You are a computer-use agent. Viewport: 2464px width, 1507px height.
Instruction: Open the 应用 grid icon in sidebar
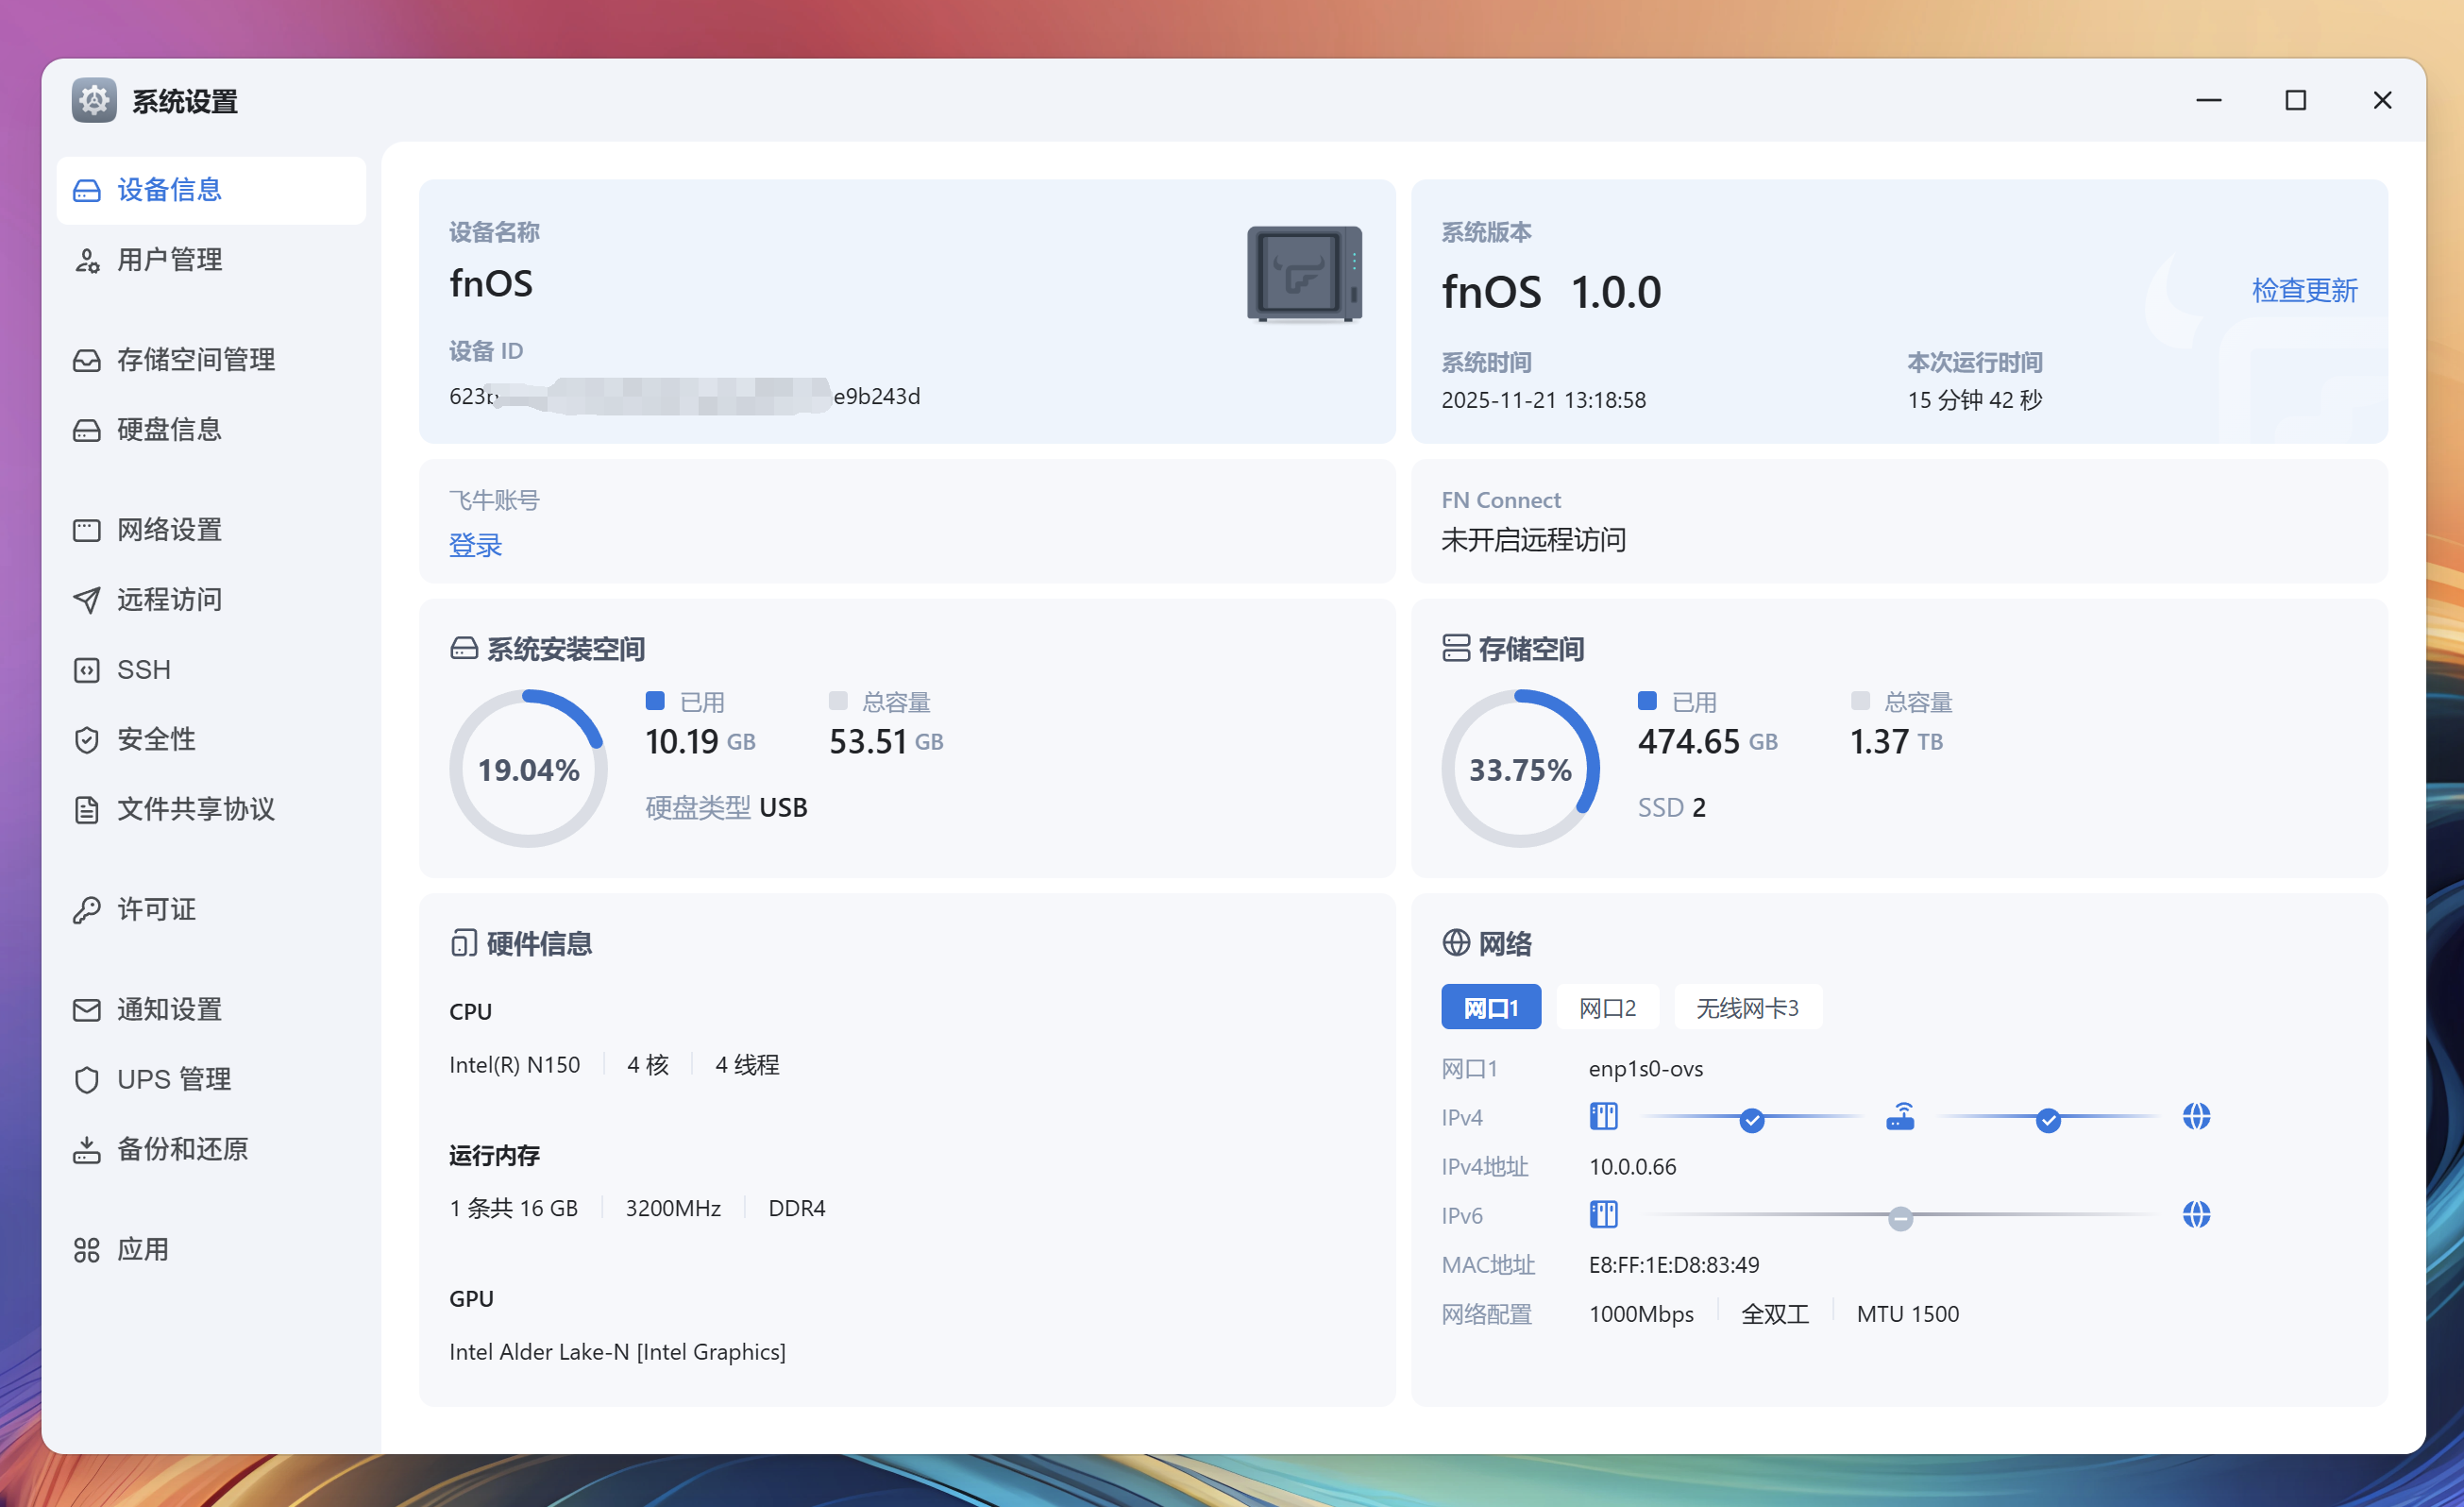click(86, 1249)
